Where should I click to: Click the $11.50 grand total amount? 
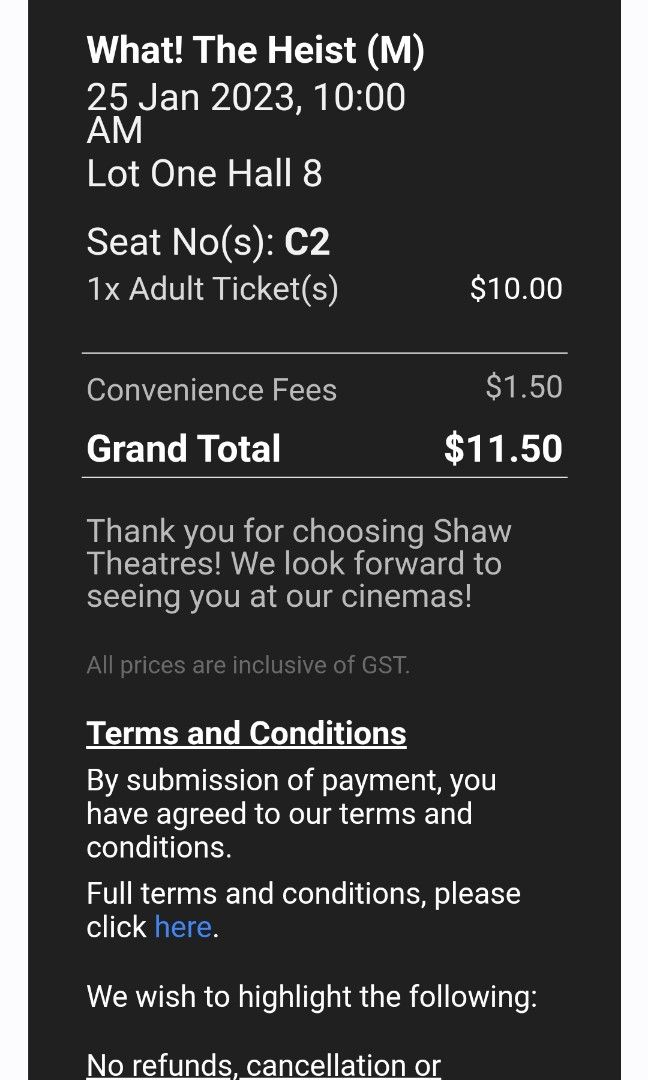[x=502, y=448]
